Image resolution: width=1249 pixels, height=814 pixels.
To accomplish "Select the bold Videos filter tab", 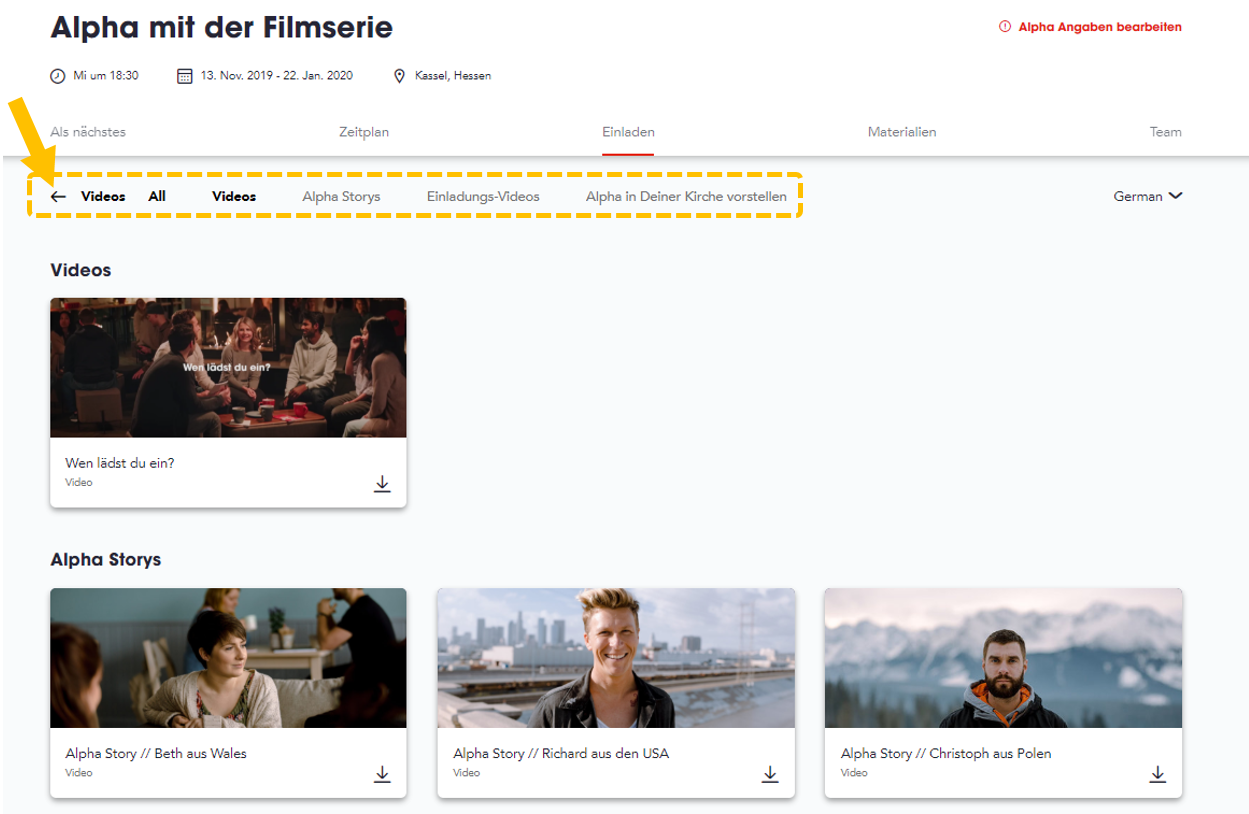I will pos(234,197).
